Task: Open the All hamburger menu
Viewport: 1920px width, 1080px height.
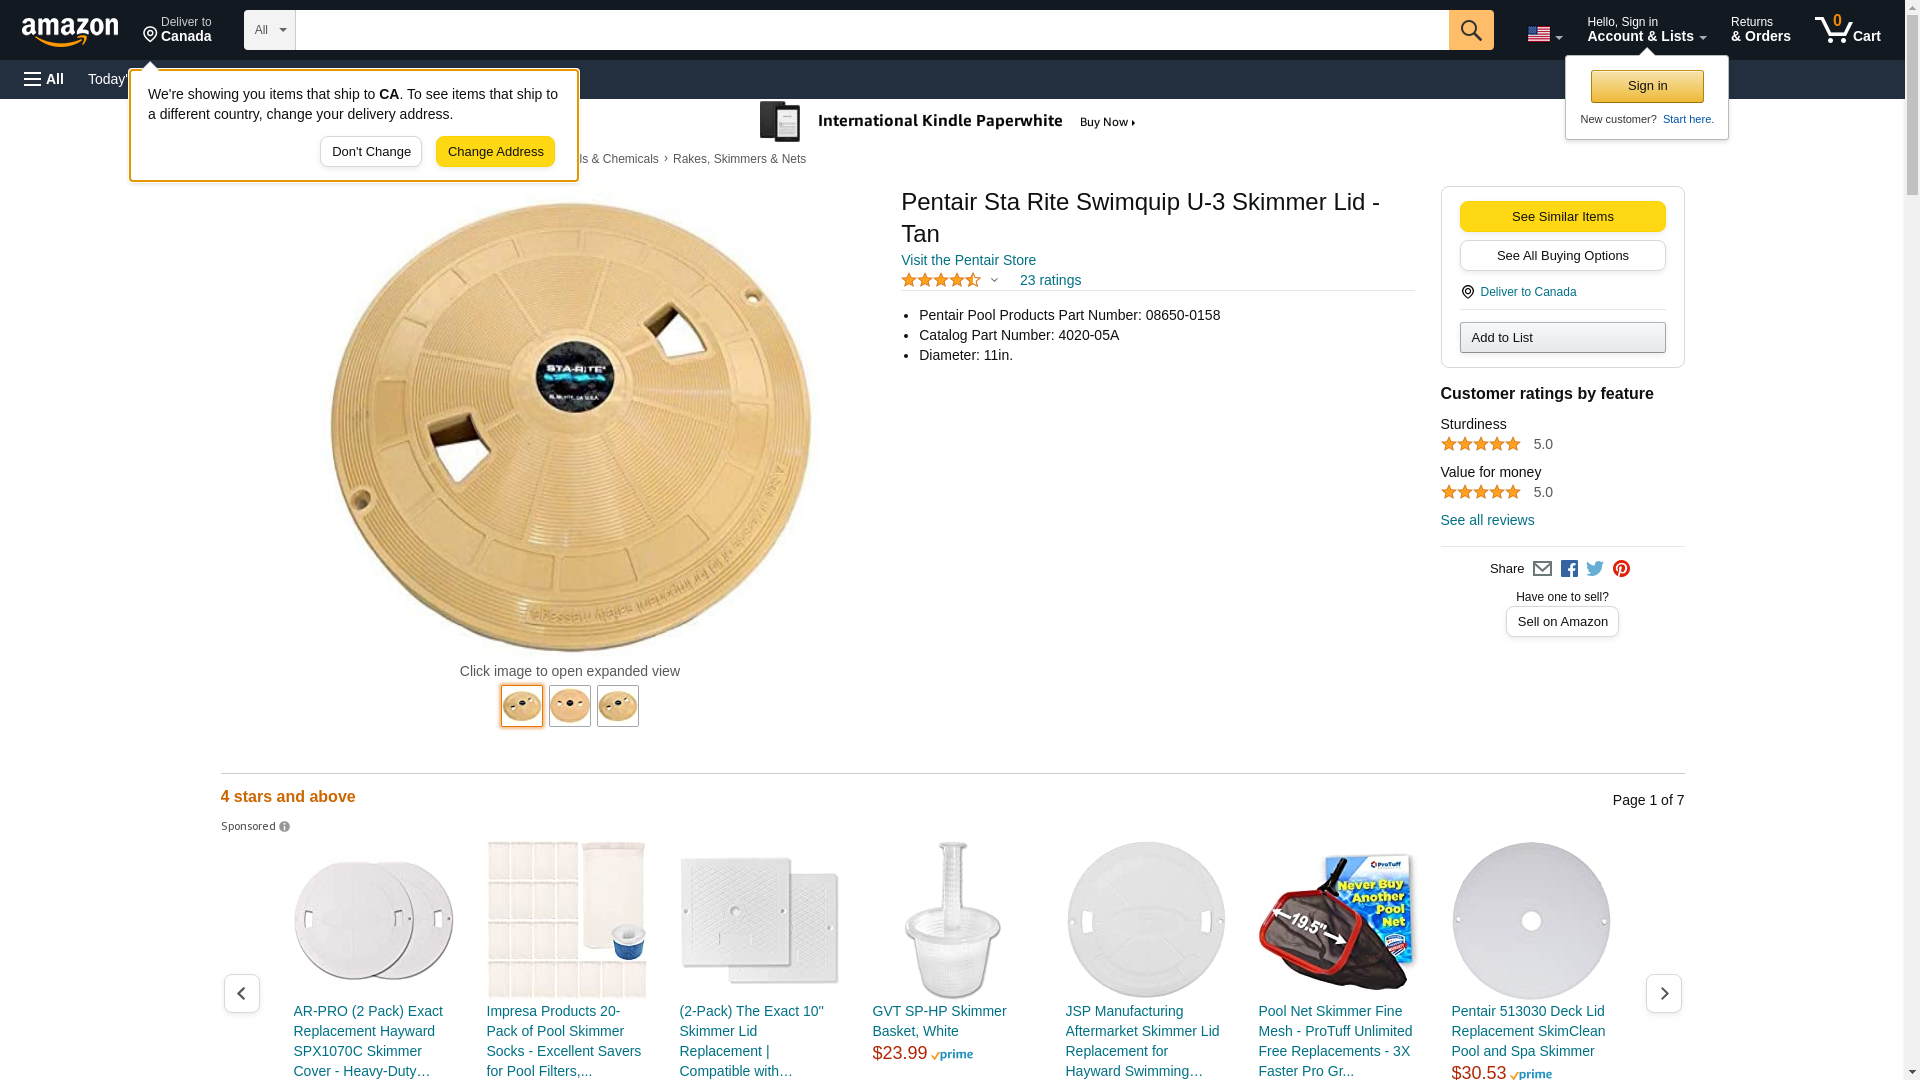Action: [x=44, y=79]
